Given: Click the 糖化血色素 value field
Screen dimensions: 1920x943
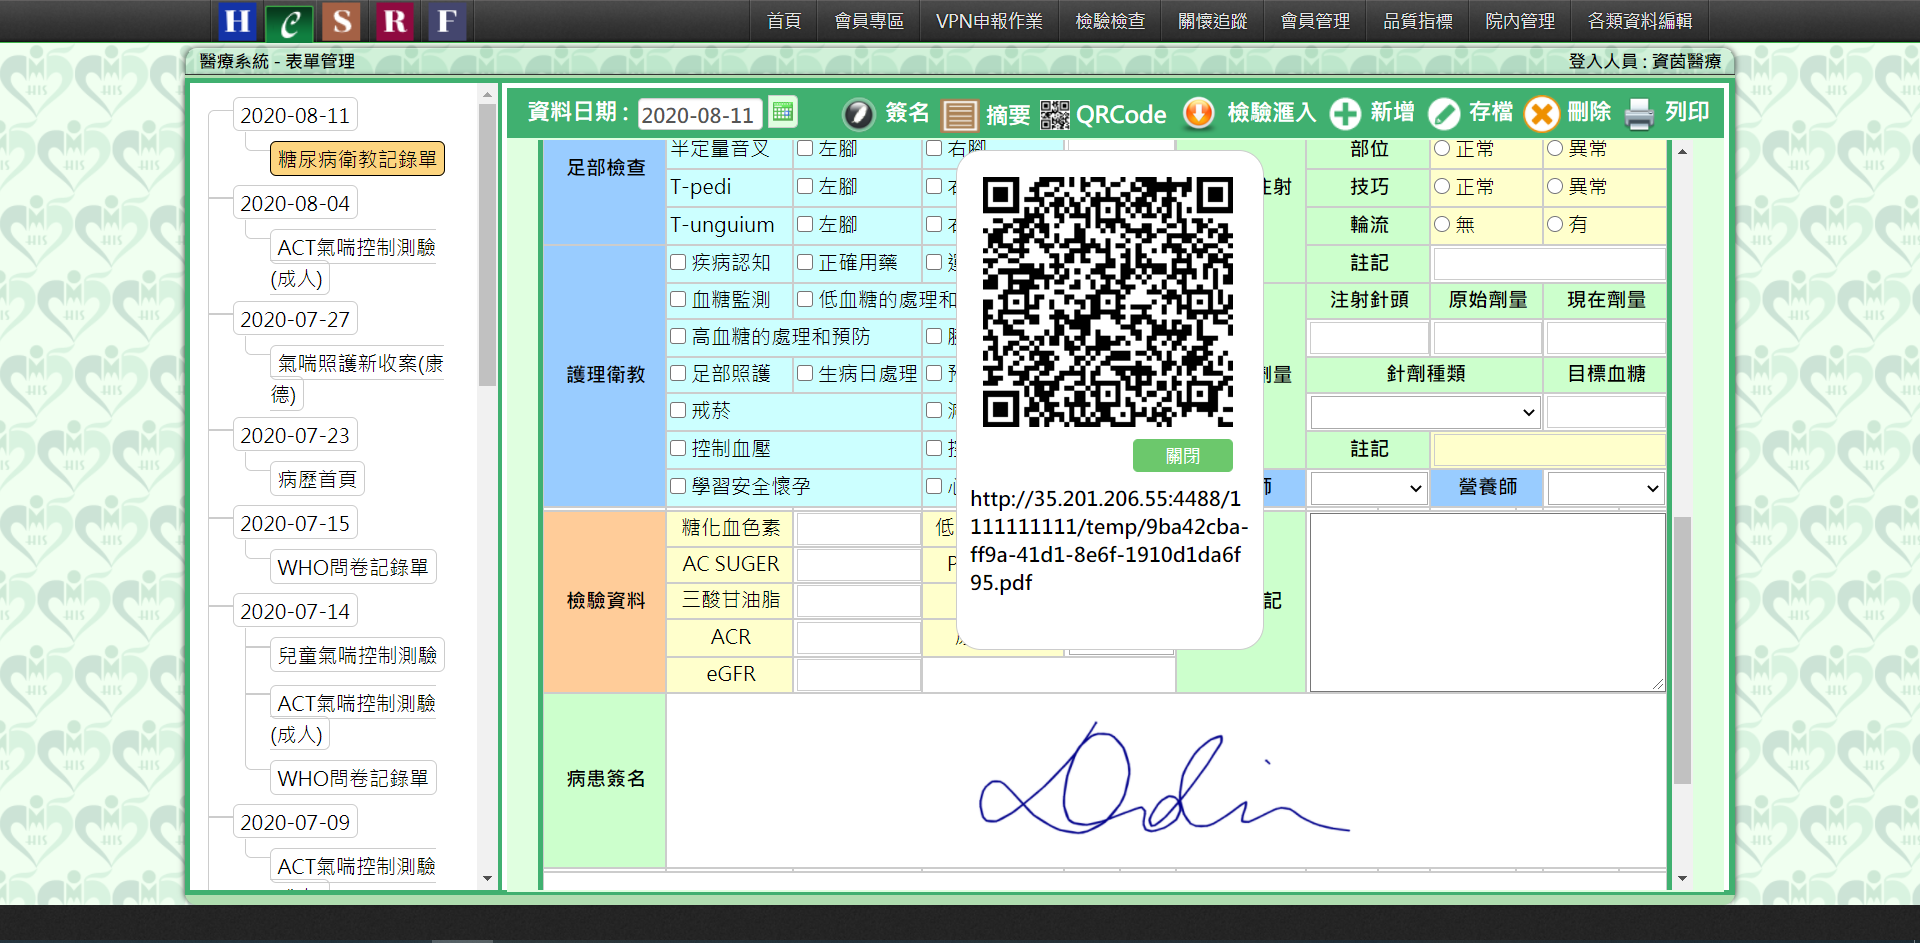Looking at the screenshot, I should [858, 528].
